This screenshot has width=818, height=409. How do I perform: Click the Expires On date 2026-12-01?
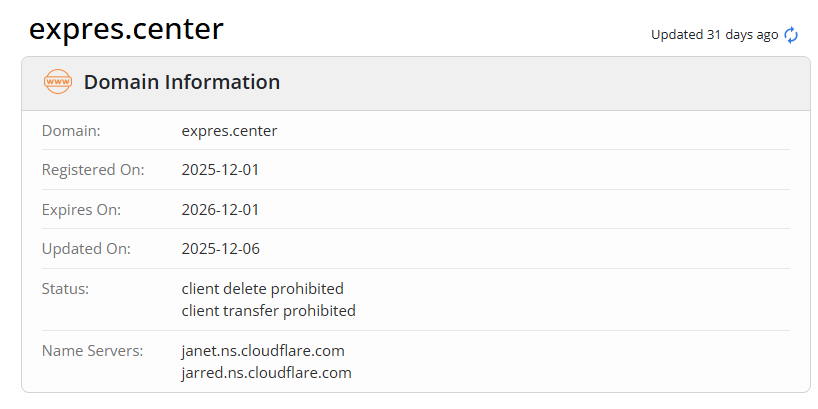[220, 210]
